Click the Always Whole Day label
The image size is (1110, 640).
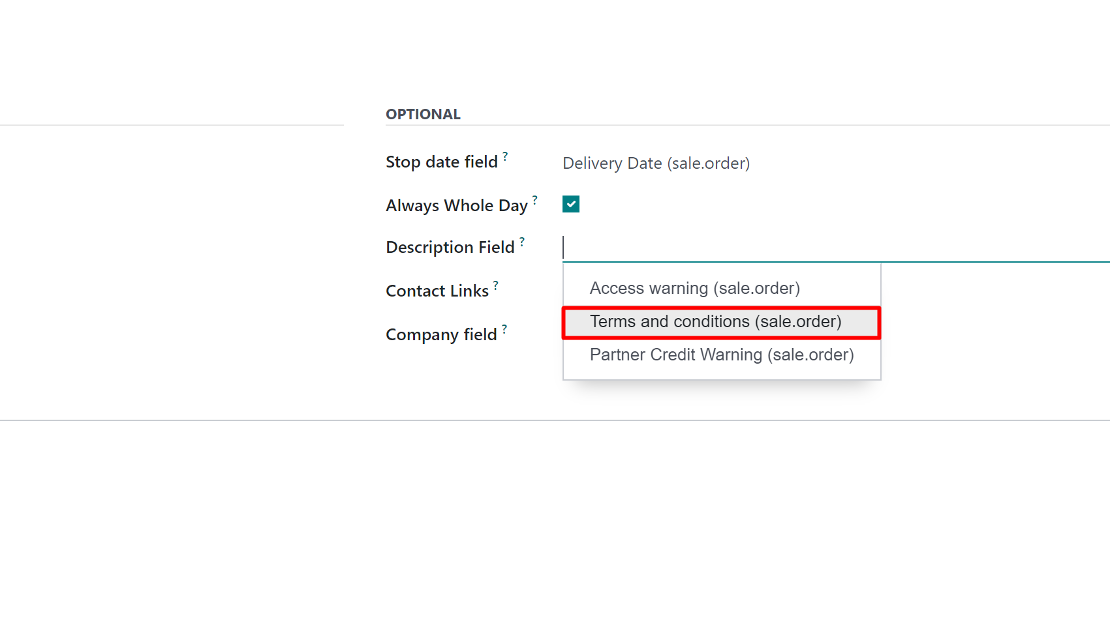click(457, 205)
